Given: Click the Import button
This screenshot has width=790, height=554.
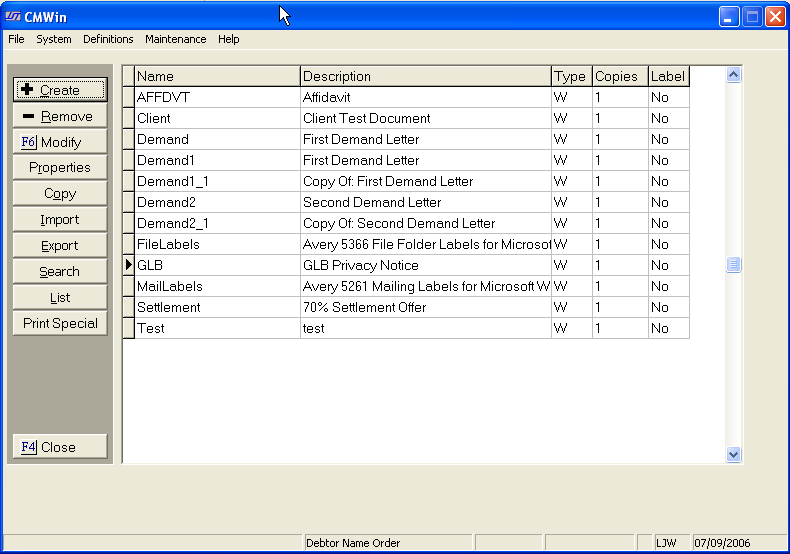Looking at the screenshot, I should point(60,220).
